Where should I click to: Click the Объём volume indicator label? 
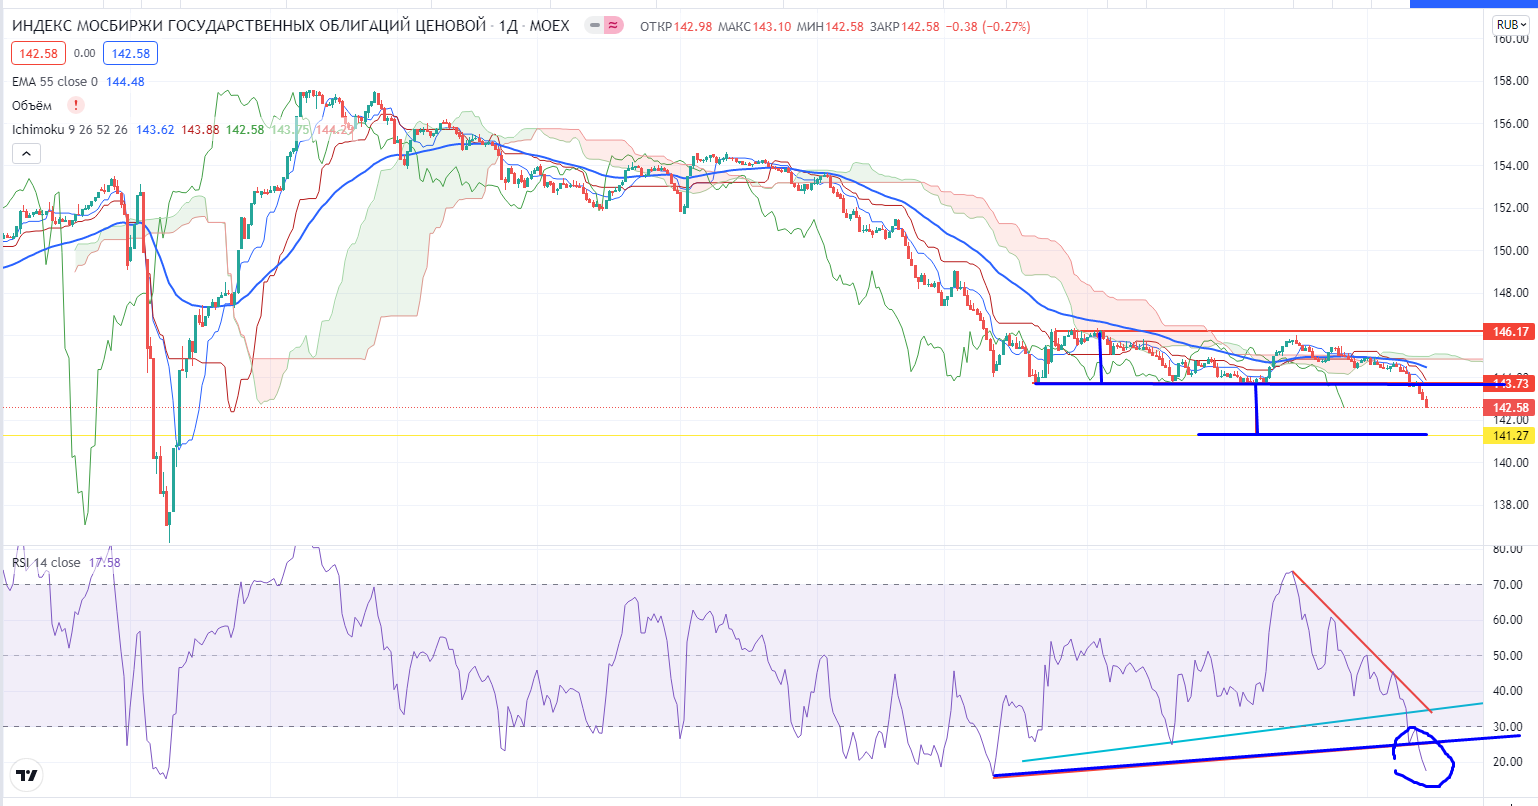tap(32, 106)
